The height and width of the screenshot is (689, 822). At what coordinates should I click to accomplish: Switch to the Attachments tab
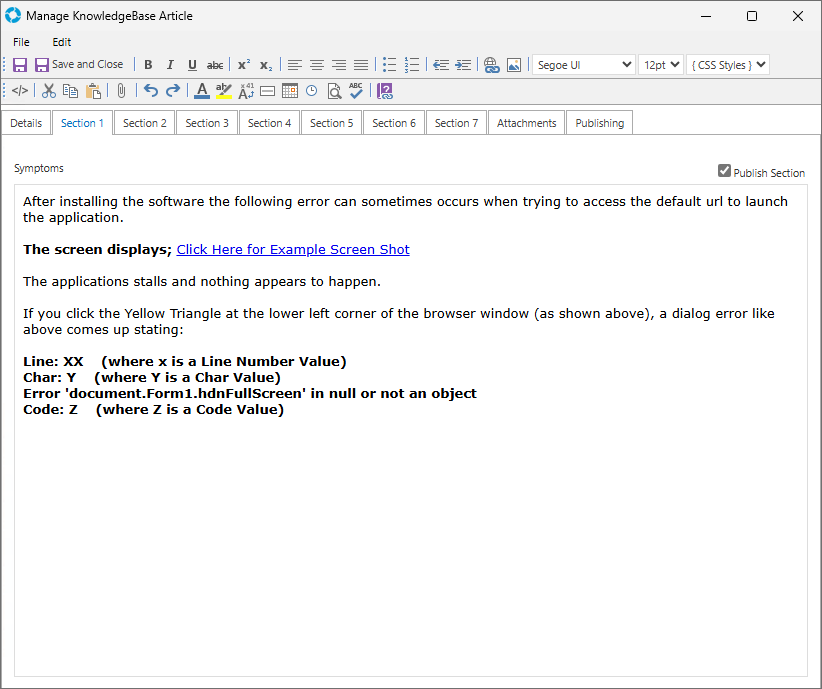point(526,123)
